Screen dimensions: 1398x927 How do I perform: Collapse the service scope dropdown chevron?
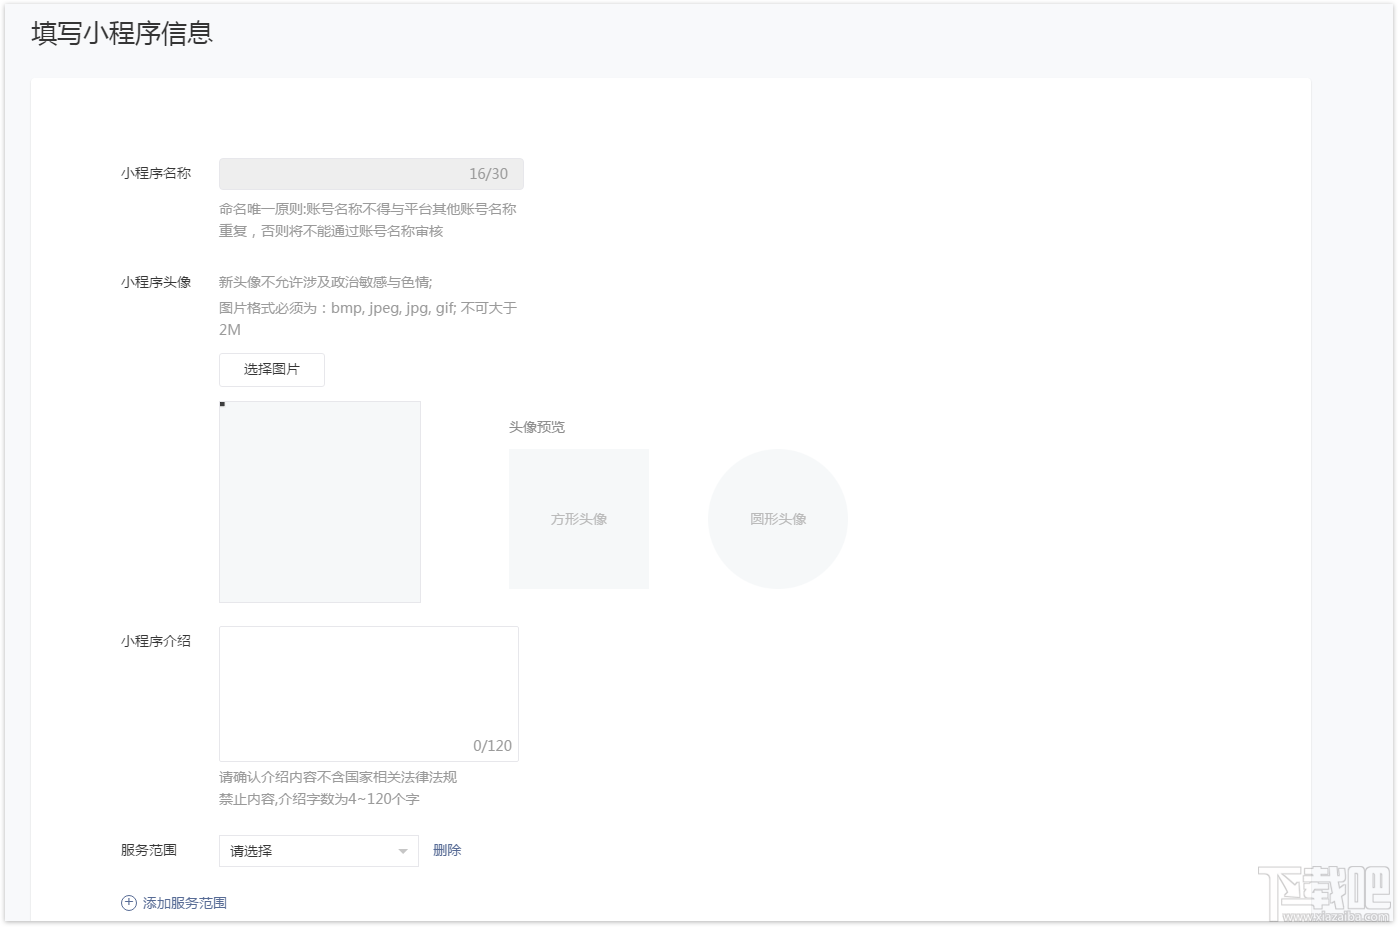403,850
